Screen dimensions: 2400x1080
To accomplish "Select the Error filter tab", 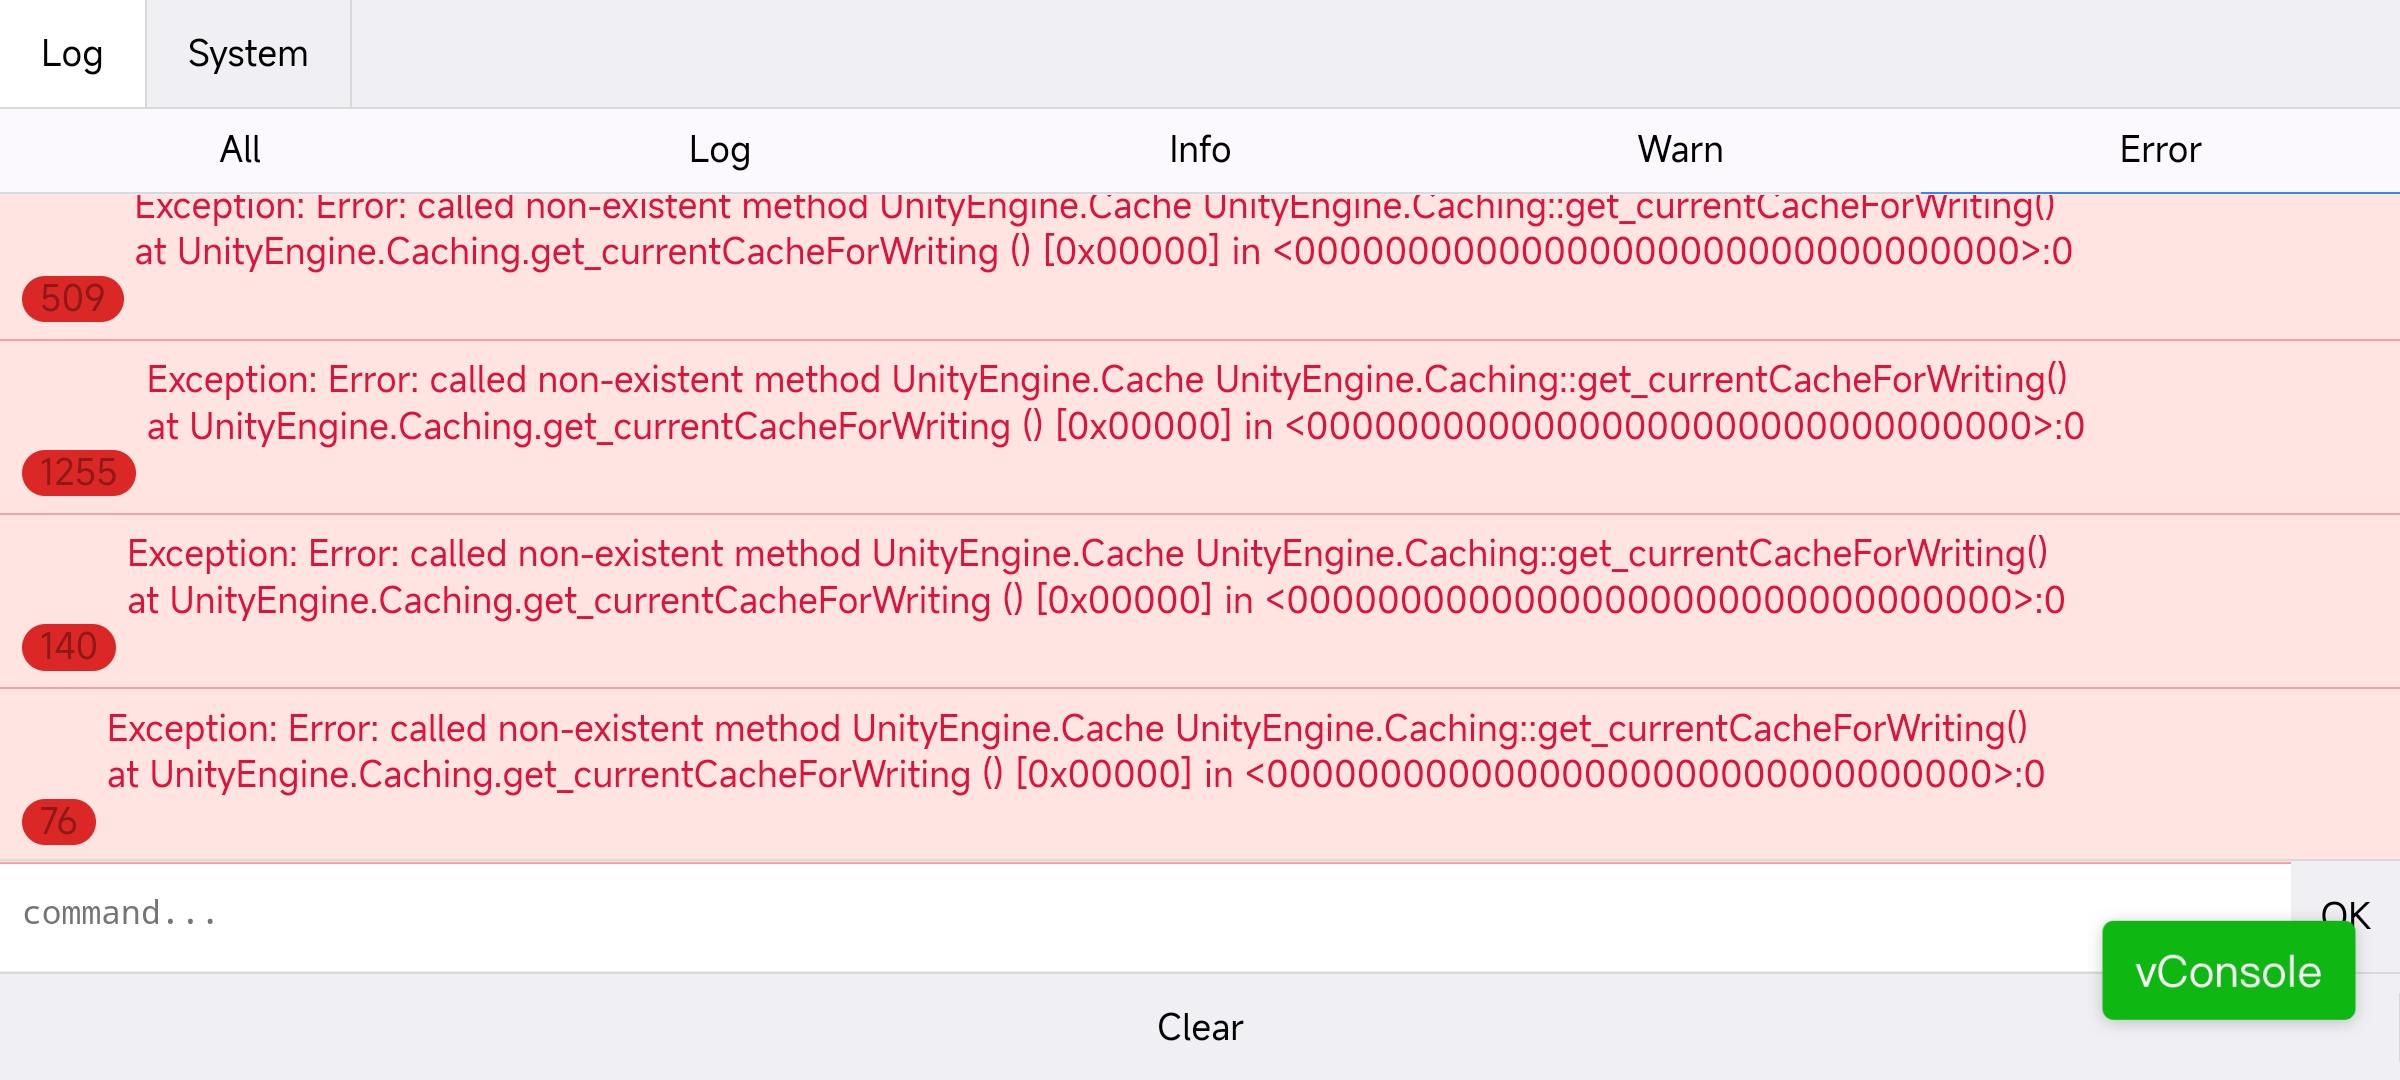I will point(2160,150).
